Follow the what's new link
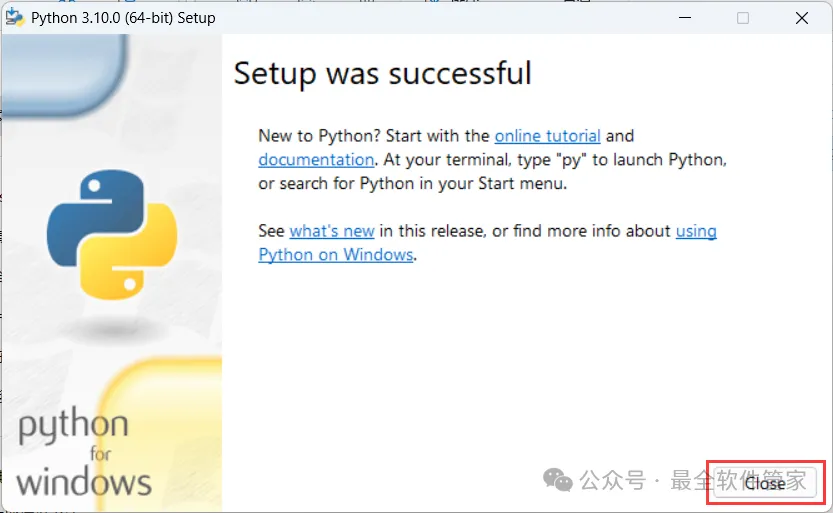Screen dimensions: 833x513 coord(332,231)
